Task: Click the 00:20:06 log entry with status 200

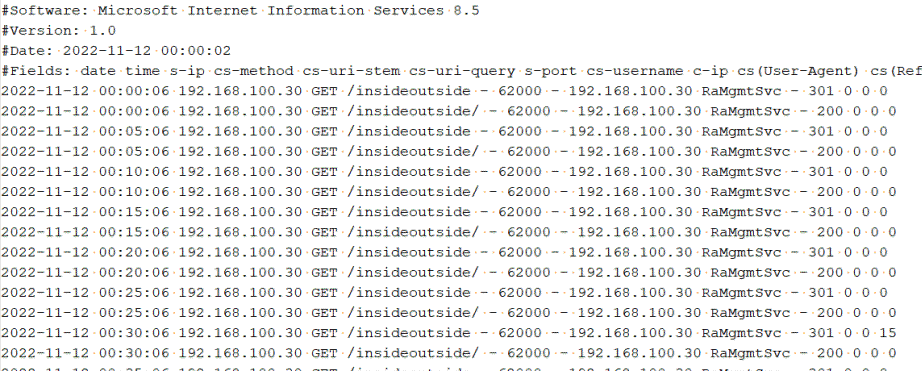Action: point(448,272)
